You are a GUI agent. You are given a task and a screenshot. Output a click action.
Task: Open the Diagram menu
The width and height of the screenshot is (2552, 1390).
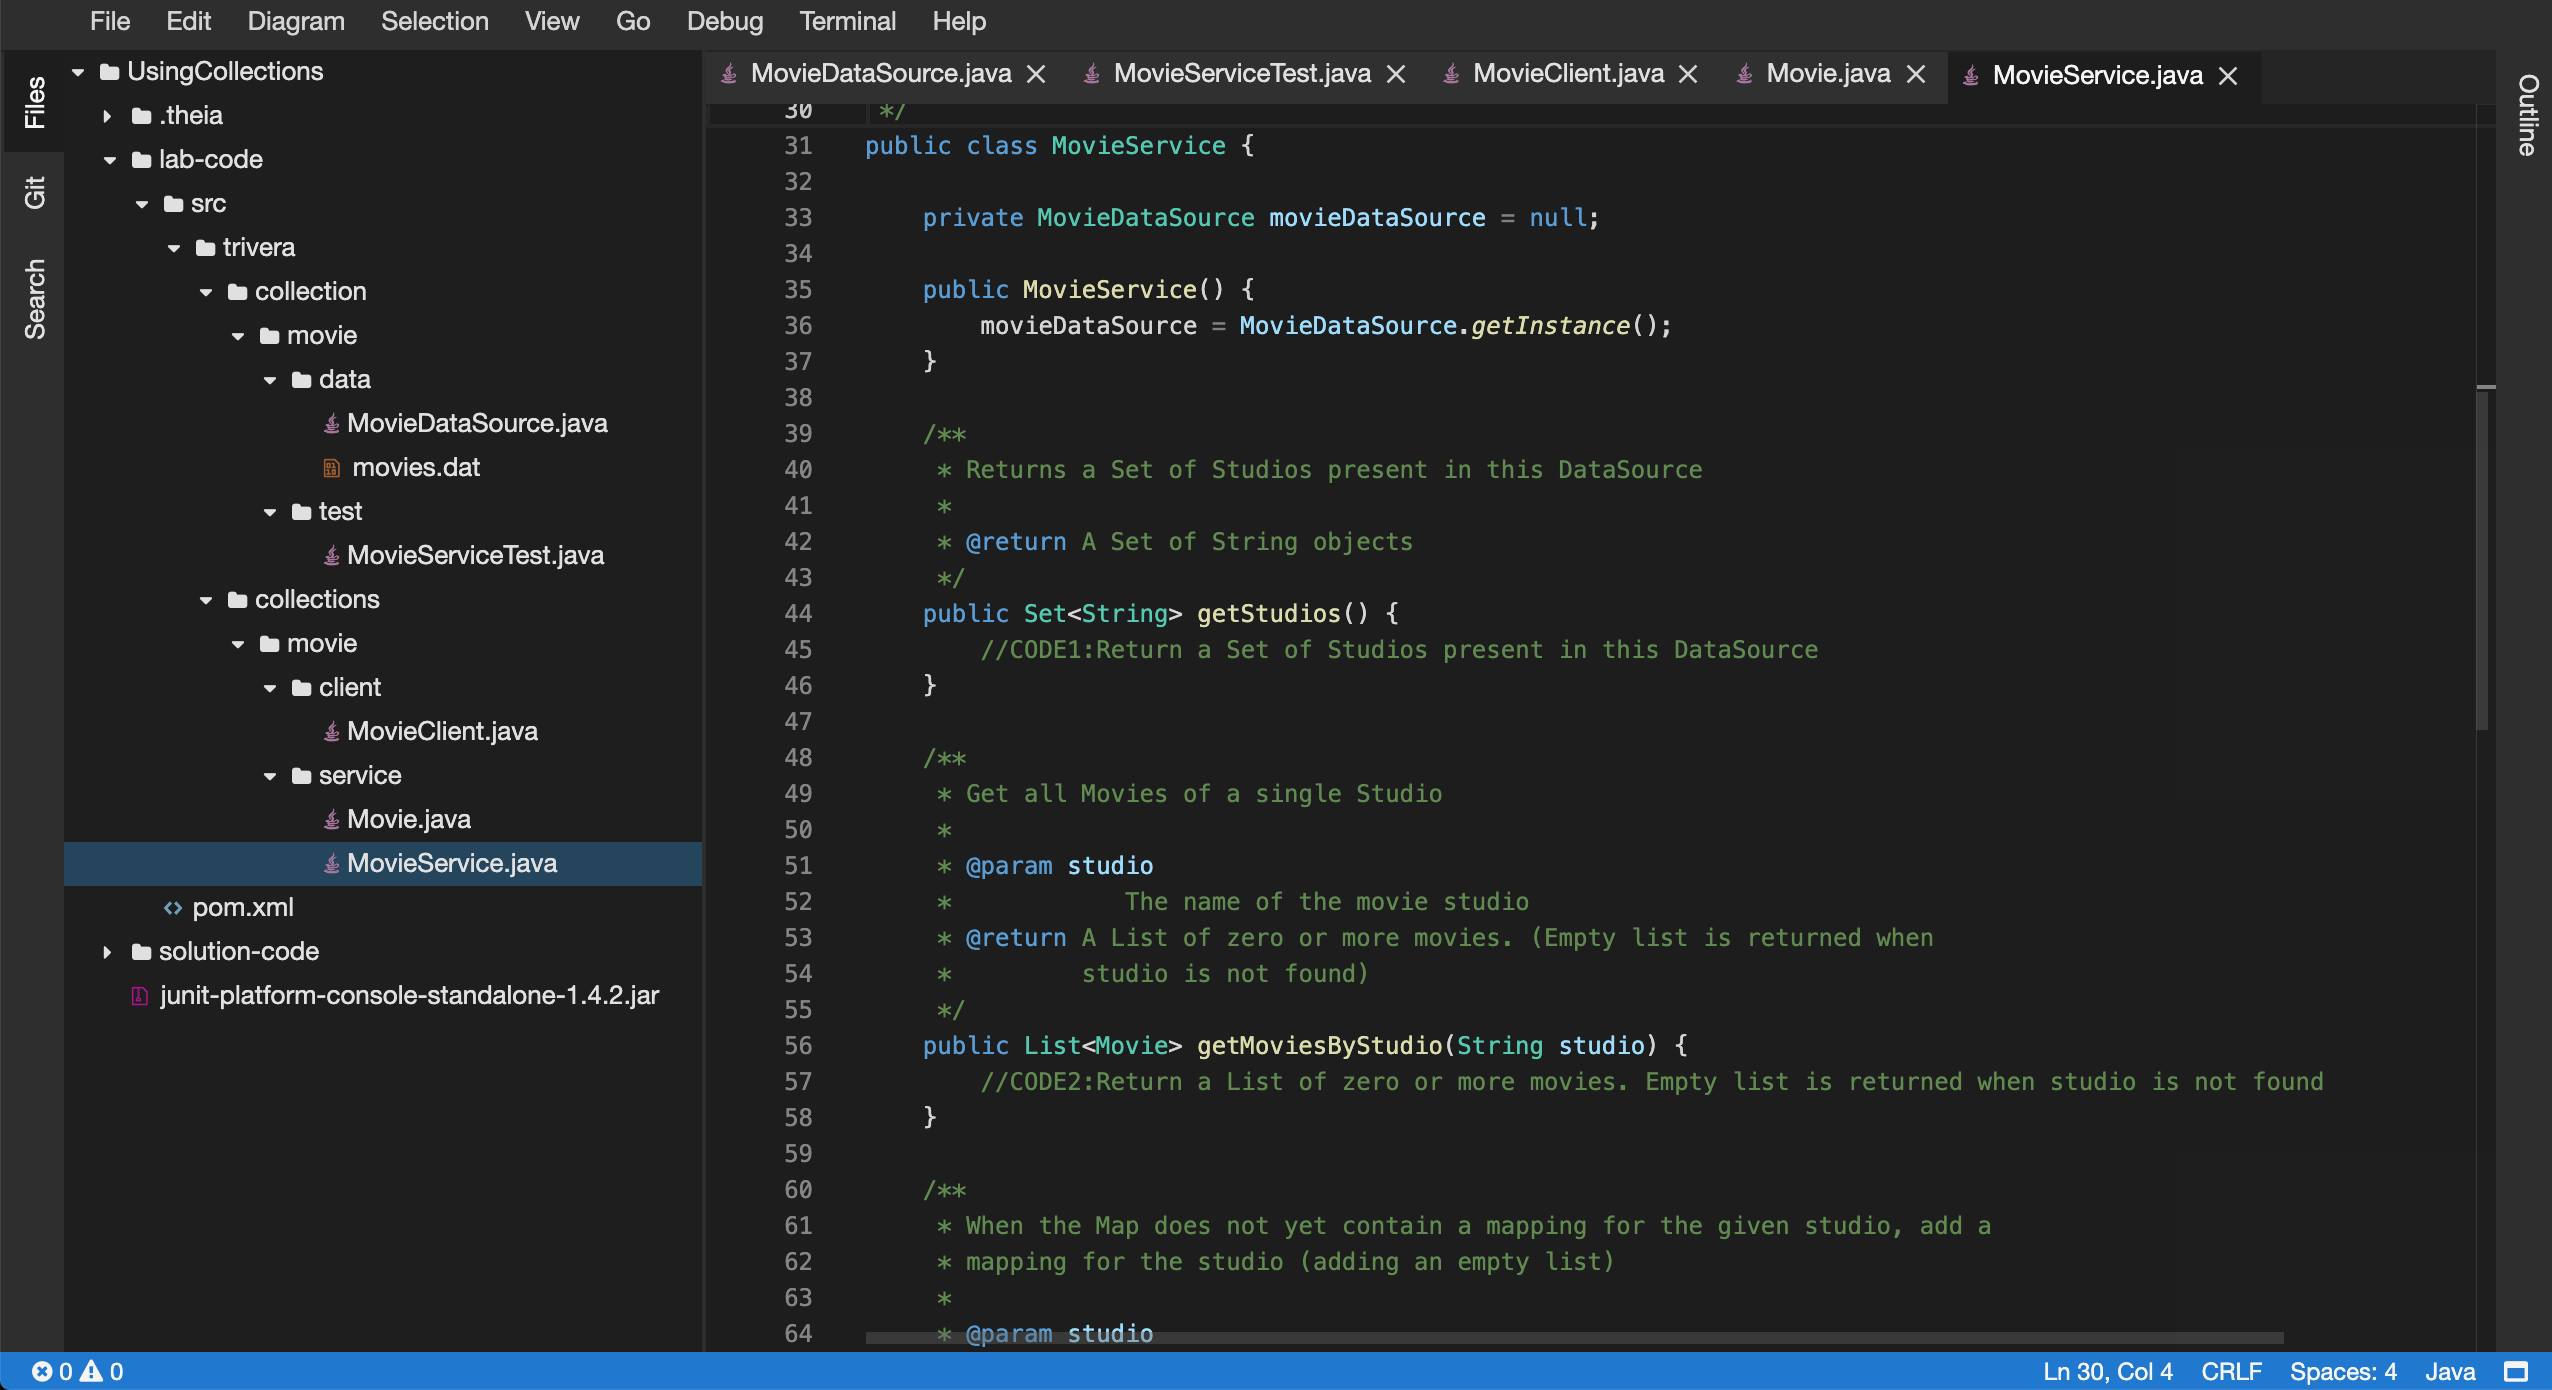point(296,21)
